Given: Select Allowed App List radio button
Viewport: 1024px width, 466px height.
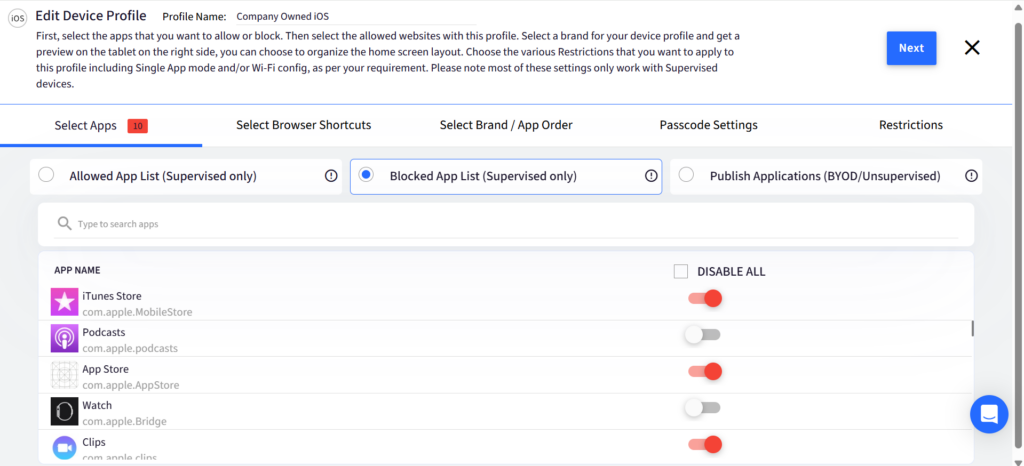Looking at the screenshot, I should 46,175.
